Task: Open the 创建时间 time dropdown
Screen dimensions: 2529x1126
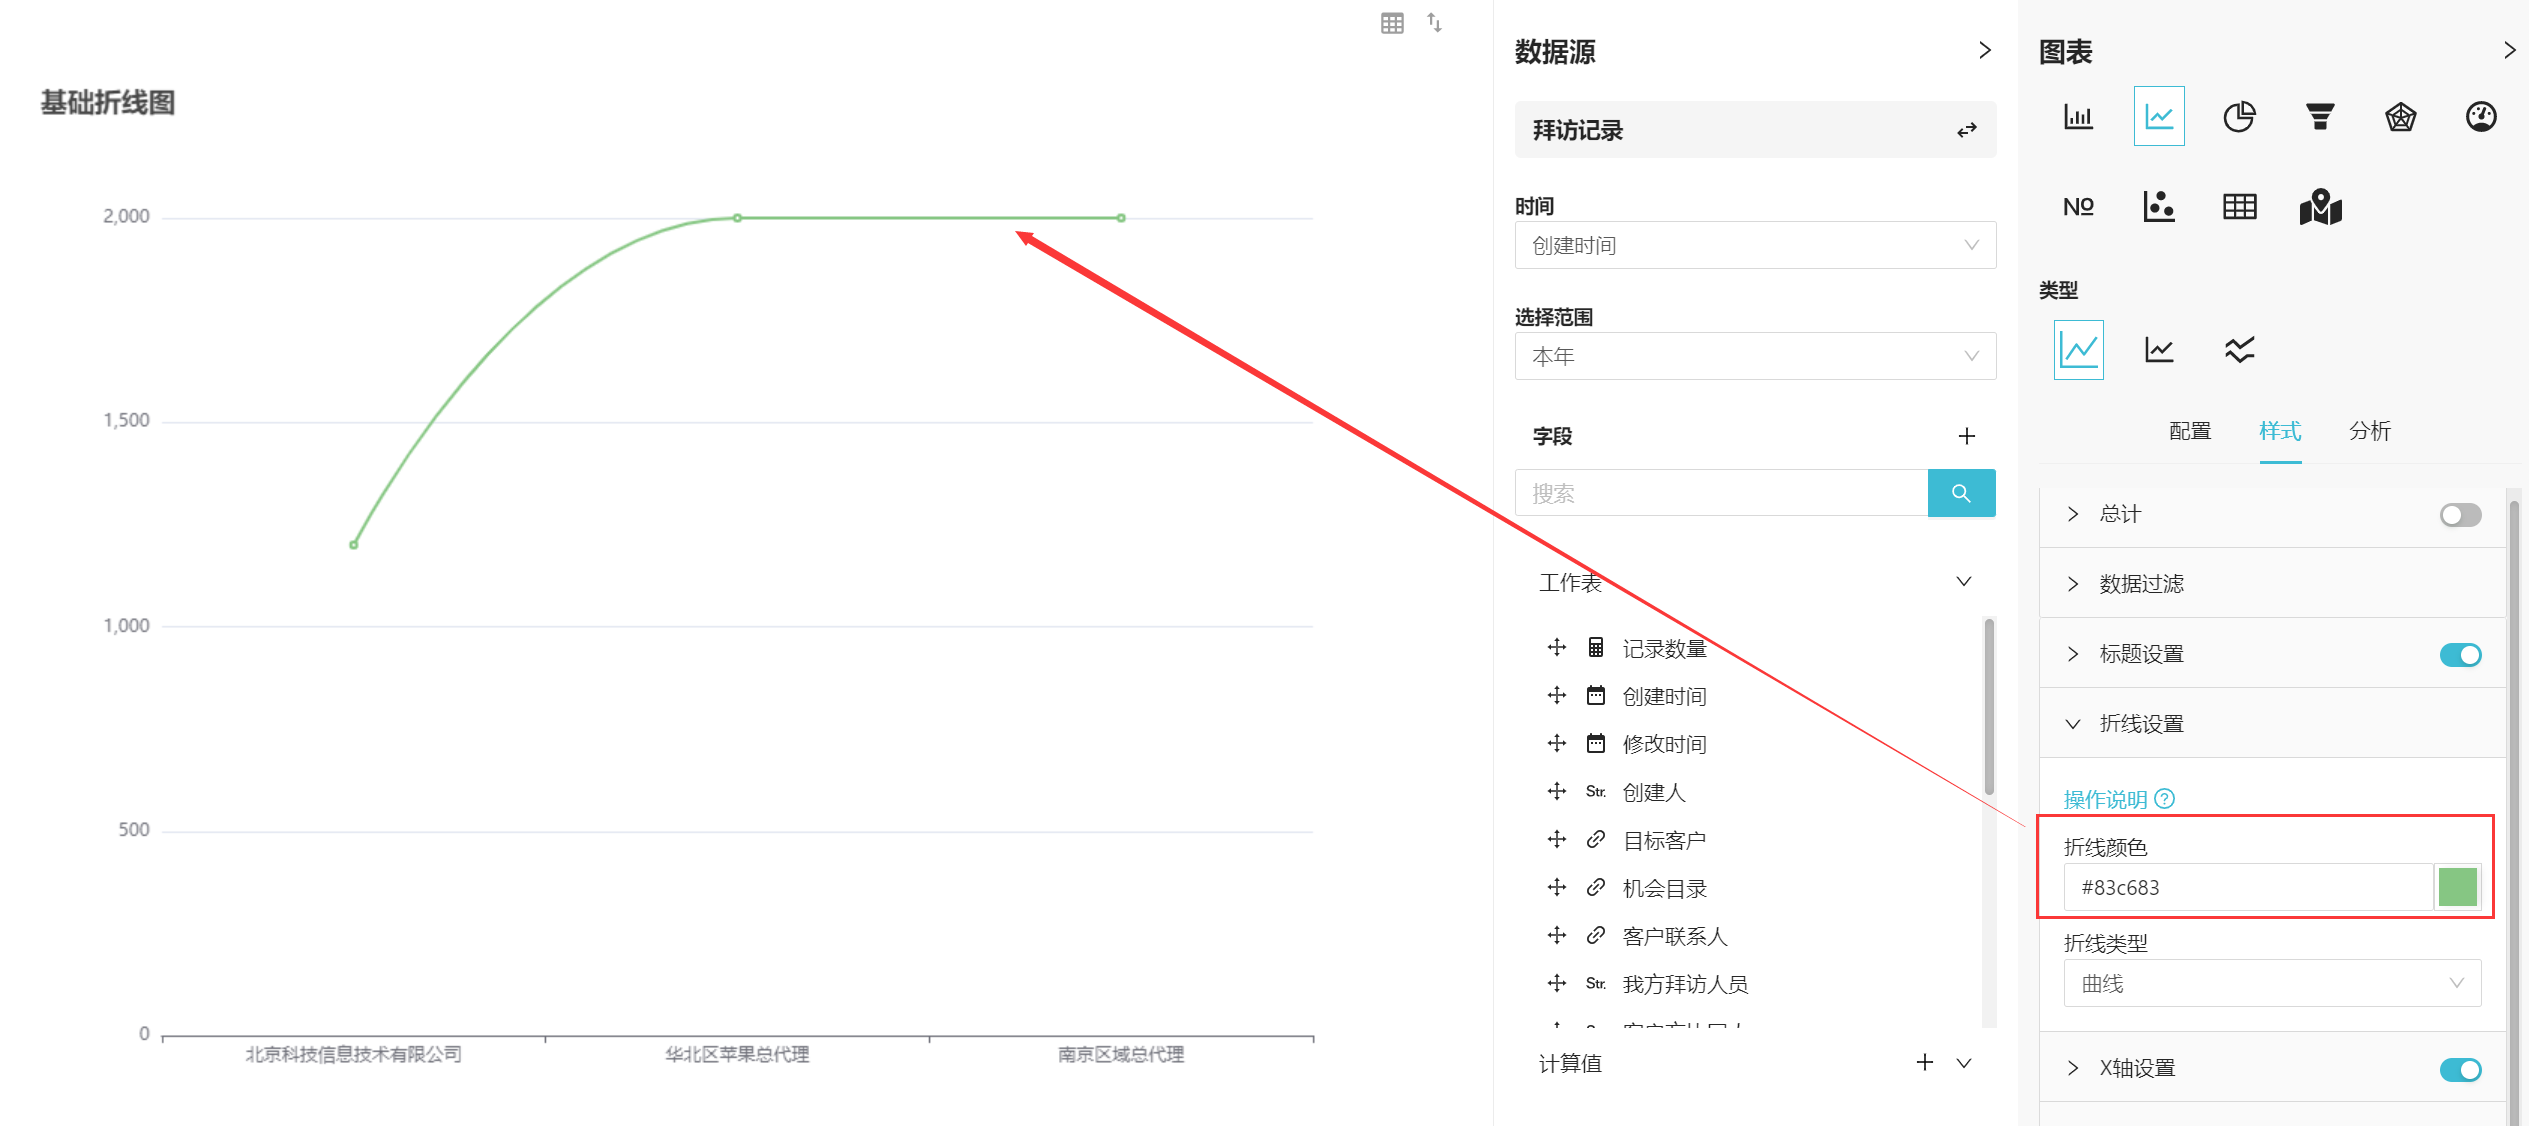Action: click(x=1754, y=245)
